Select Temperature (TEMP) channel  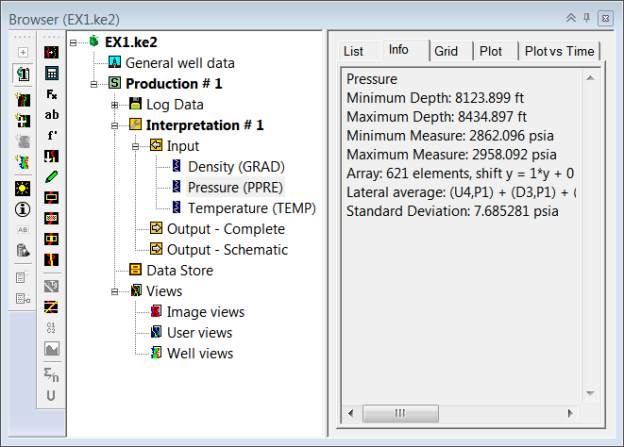point(252,208)
